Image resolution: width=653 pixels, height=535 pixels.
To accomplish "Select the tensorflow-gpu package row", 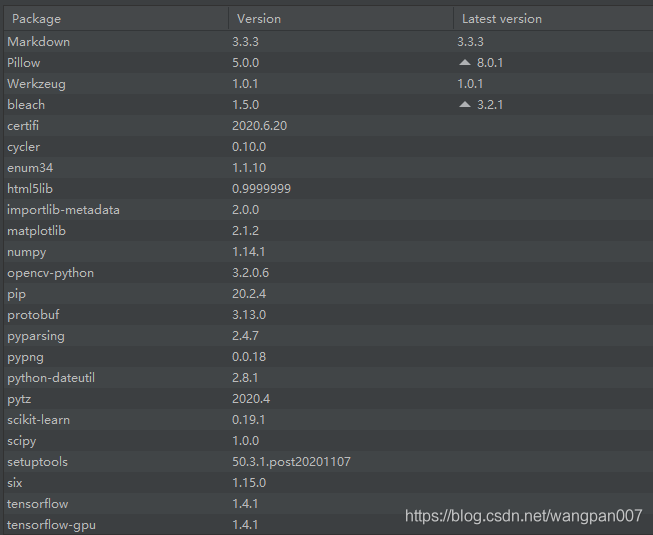I will click(x=51, y=525).
